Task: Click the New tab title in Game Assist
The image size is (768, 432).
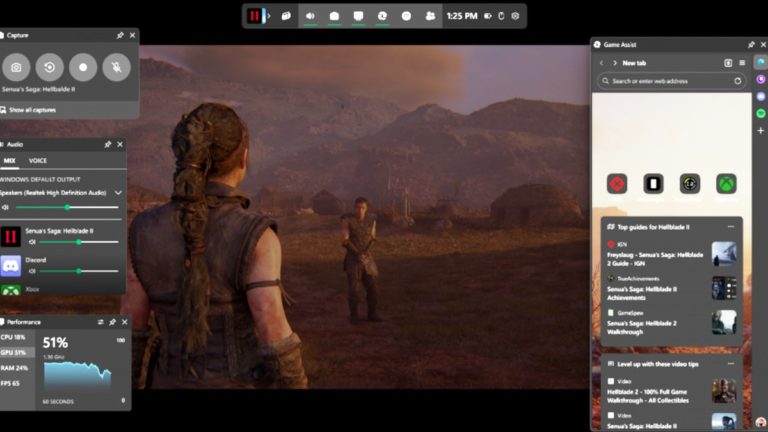Action: (634, 63)
